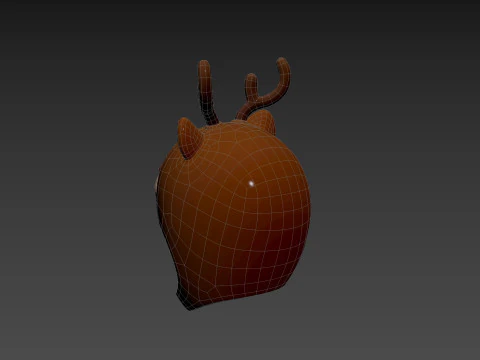Select the pointed ear on the left
Screen dimensions: 480x360
(189, 137)
